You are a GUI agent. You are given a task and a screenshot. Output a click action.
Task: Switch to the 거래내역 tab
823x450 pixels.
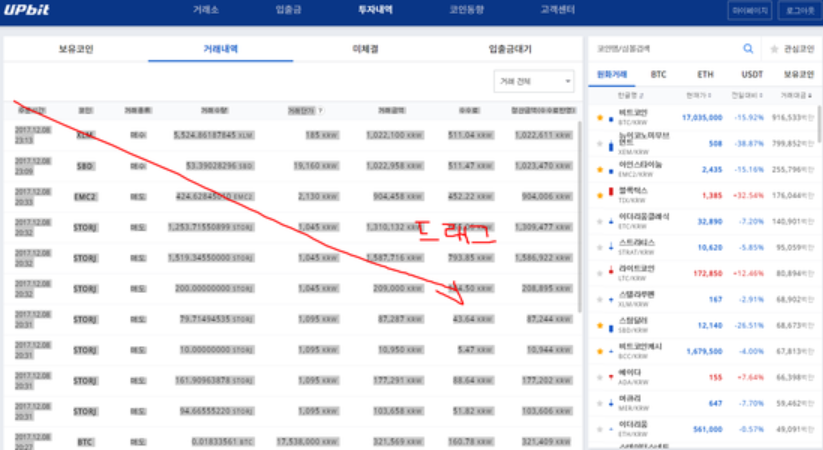(x=220, y=49)
